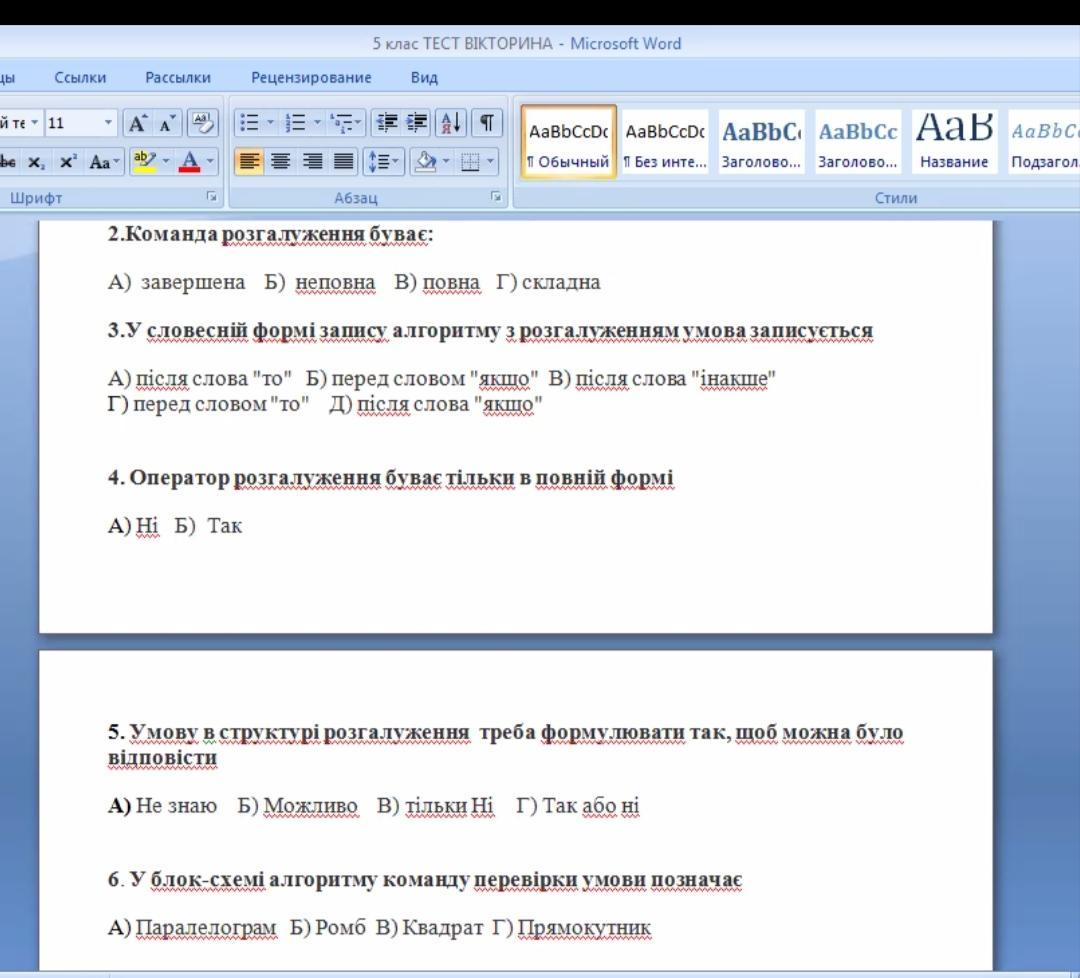
Task: Toggle the show paragraph marks button
Action: (487, 123)
